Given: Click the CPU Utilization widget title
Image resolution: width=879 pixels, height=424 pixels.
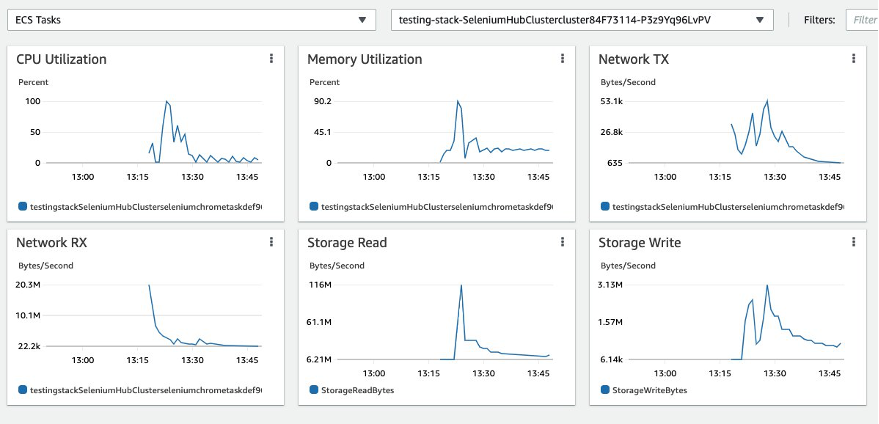Looking at the screenshot, I should [61, 59].
